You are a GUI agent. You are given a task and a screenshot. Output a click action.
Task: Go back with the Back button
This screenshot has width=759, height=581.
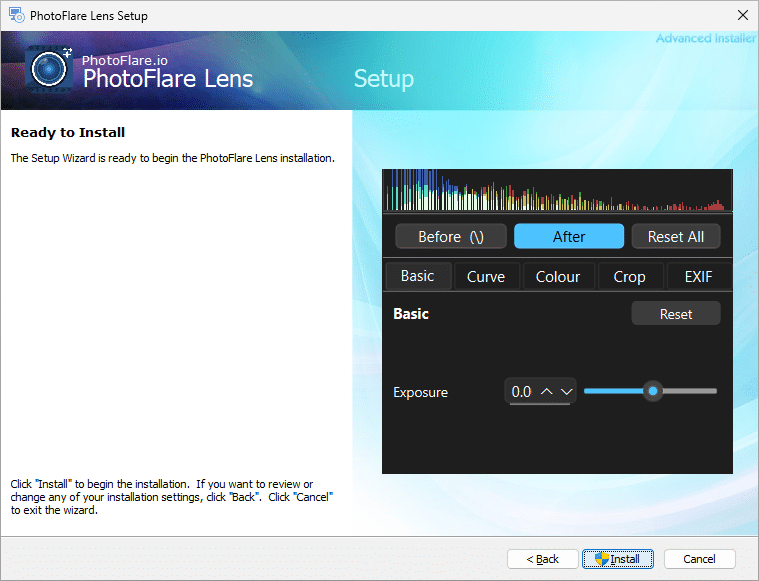click(x=543, y=559)
